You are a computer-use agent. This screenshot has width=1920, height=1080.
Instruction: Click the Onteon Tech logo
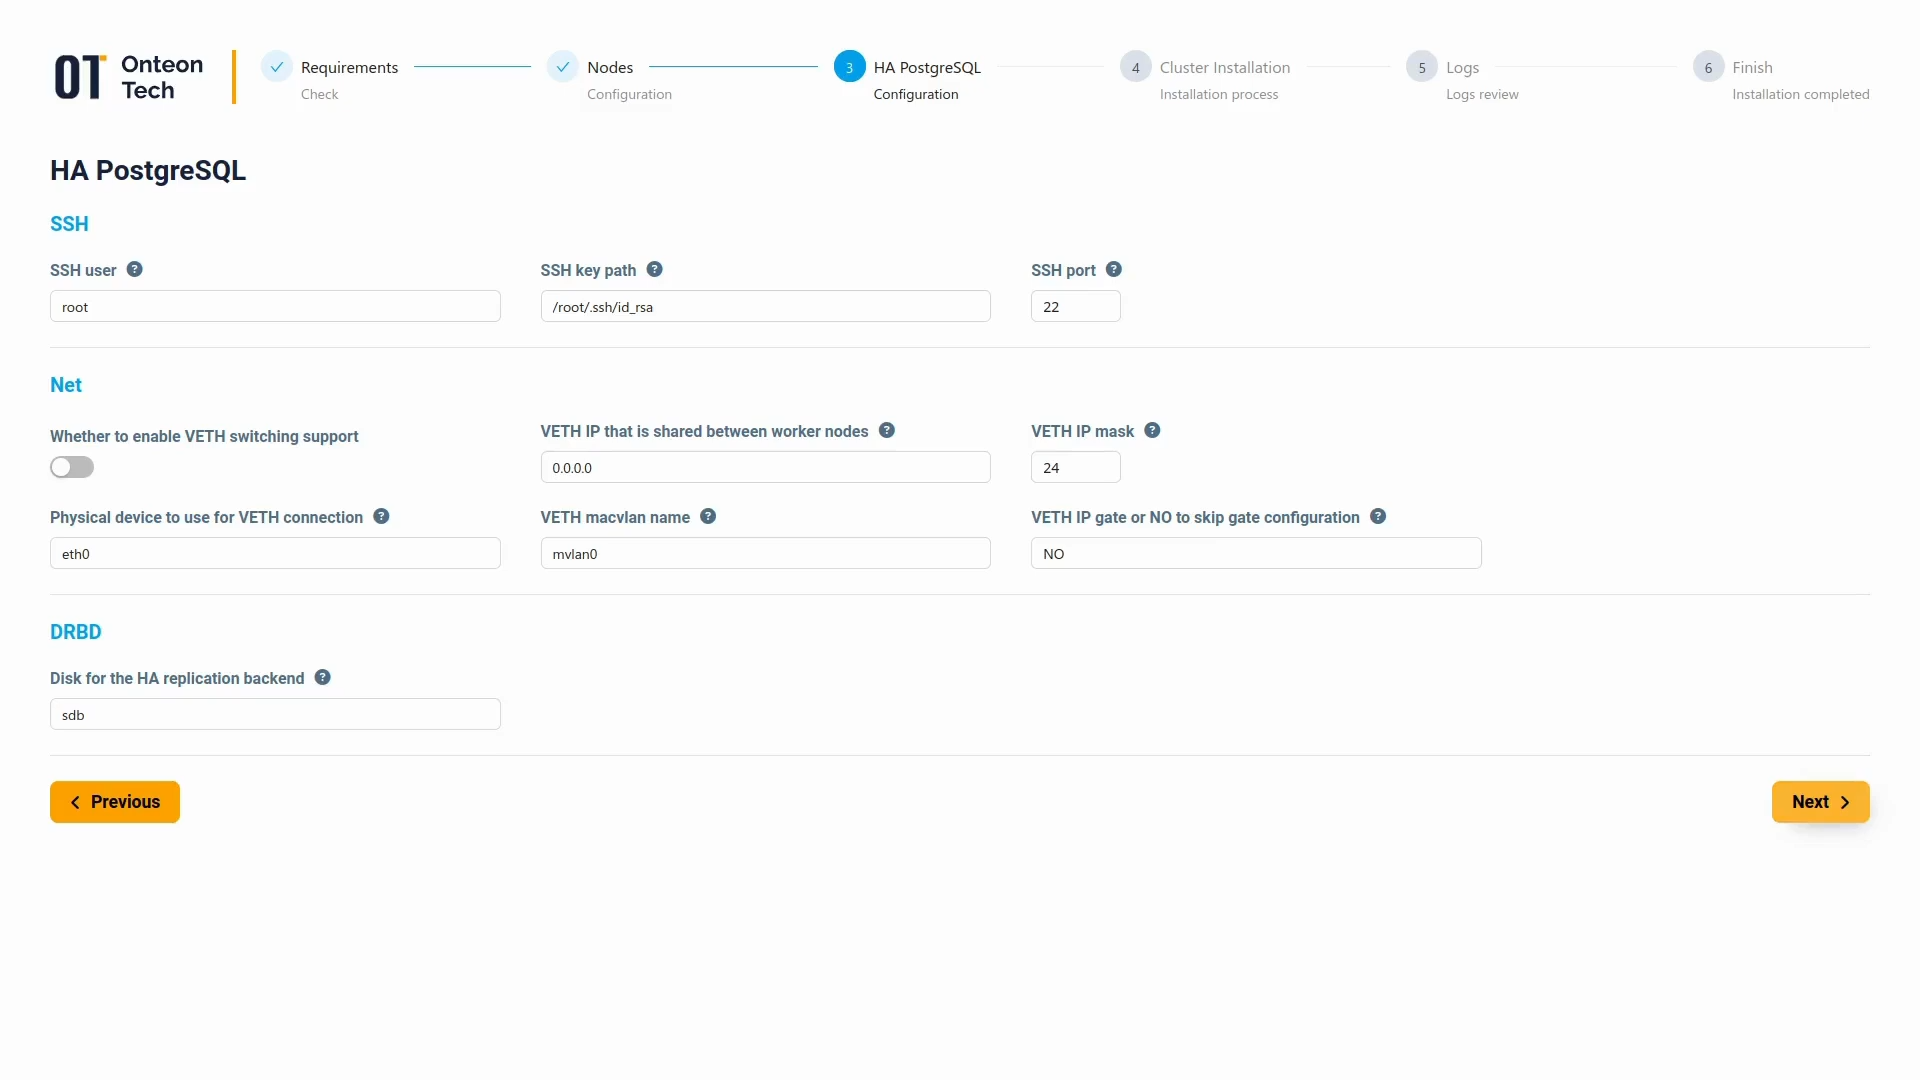click(x=128, y=76)
